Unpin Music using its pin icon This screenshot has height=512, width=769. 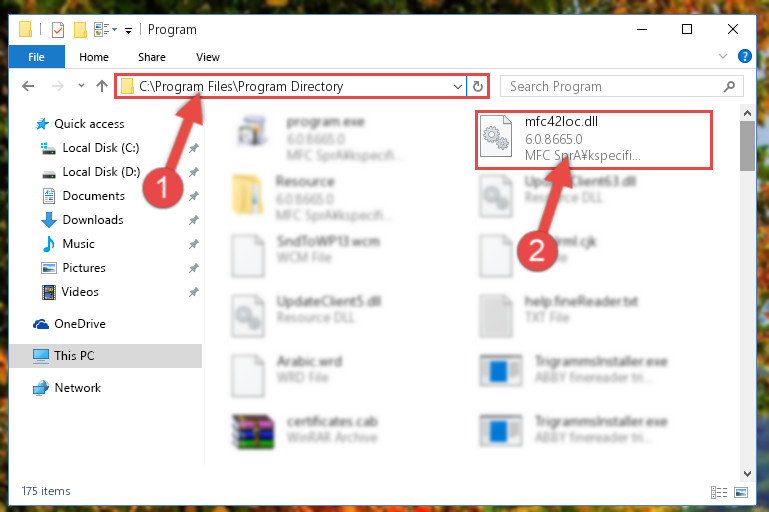194,244
